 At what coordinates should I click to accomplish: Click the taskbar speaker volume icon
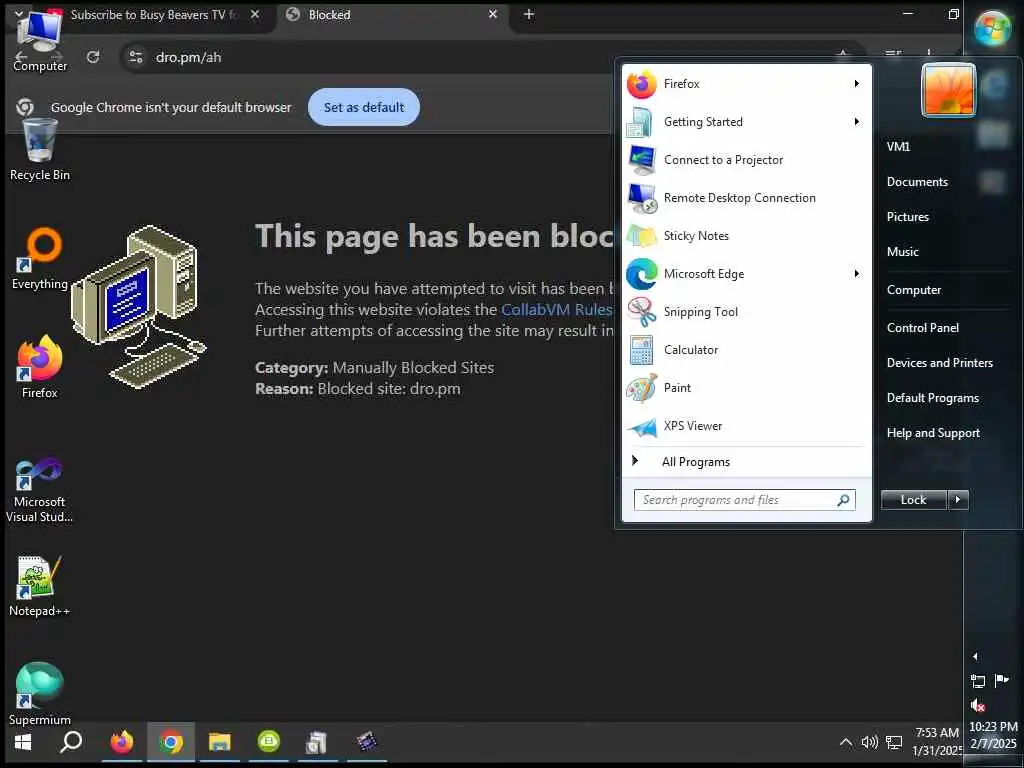(869, 742)
